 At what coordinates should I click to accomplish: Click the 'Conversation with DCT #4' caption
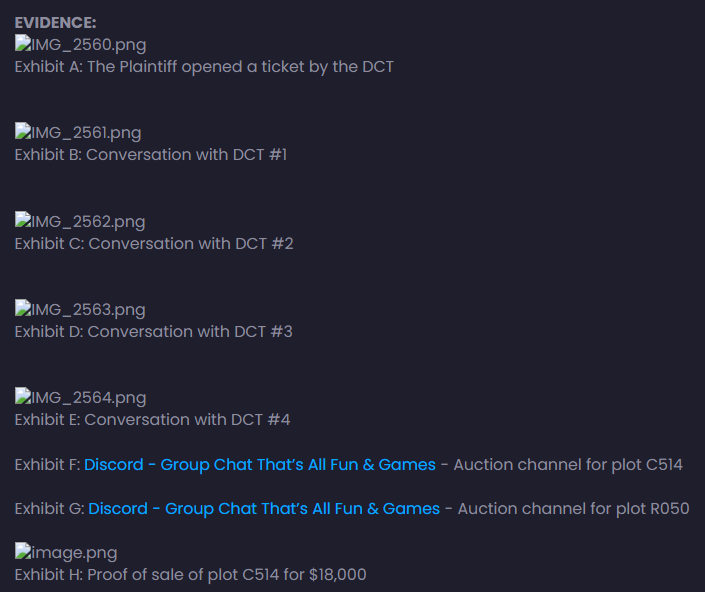point(187,420)
